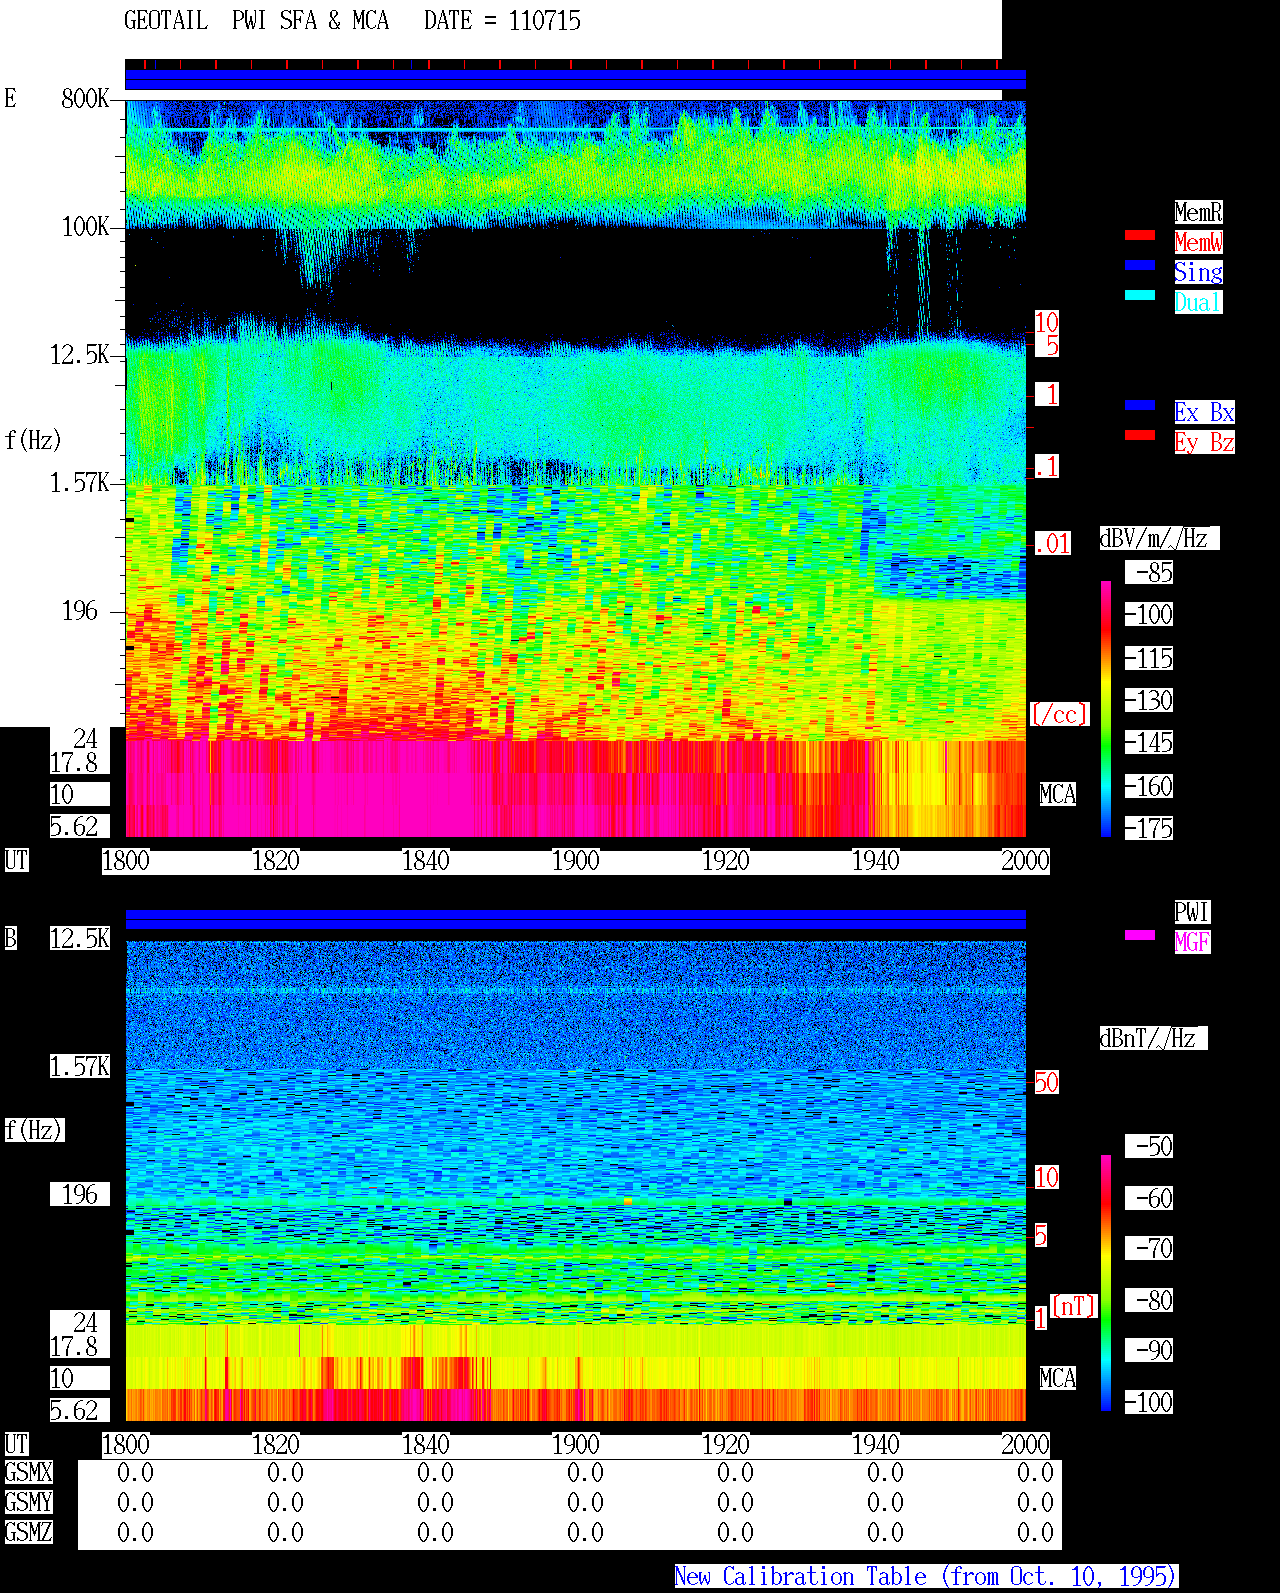
Task: Click the blue Ex Bx legend swatch
Action: click(1140, 406)
